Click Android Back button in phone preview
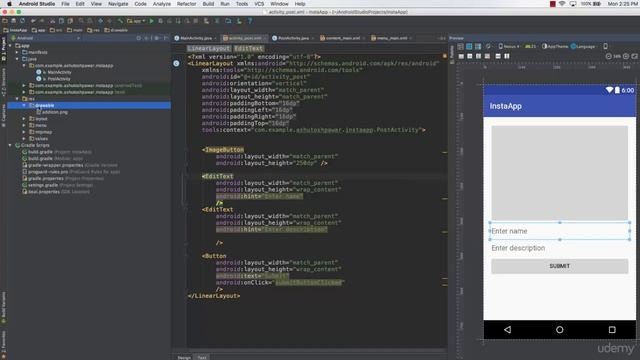 [x=507, y=329]
